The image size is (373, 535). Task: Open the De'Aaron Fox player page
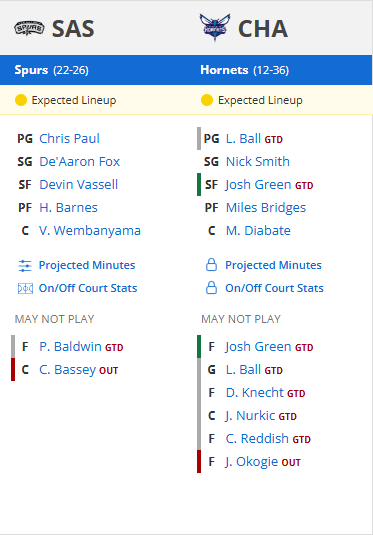pyautogui.click(x=80, y=161)
